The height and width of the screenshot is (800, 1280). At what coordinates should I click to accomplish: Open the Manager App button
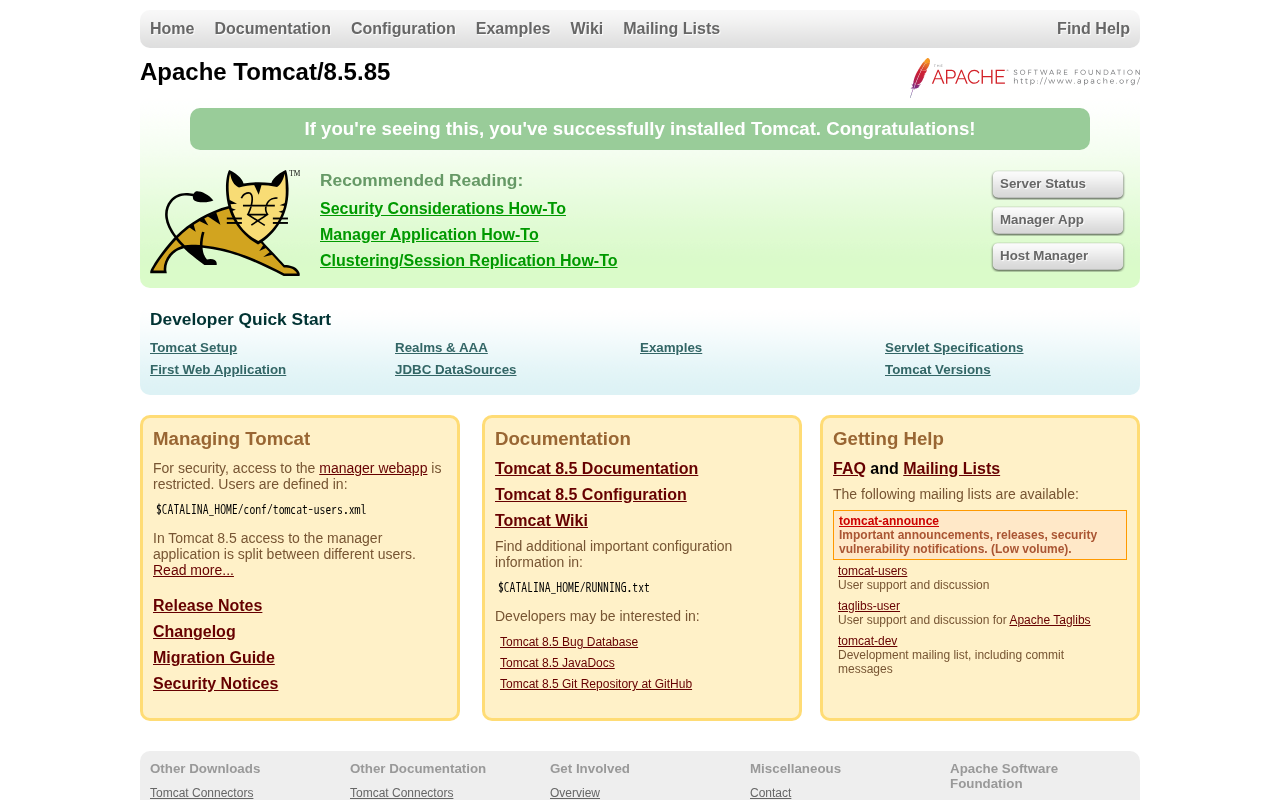[x=1058, y=220]
